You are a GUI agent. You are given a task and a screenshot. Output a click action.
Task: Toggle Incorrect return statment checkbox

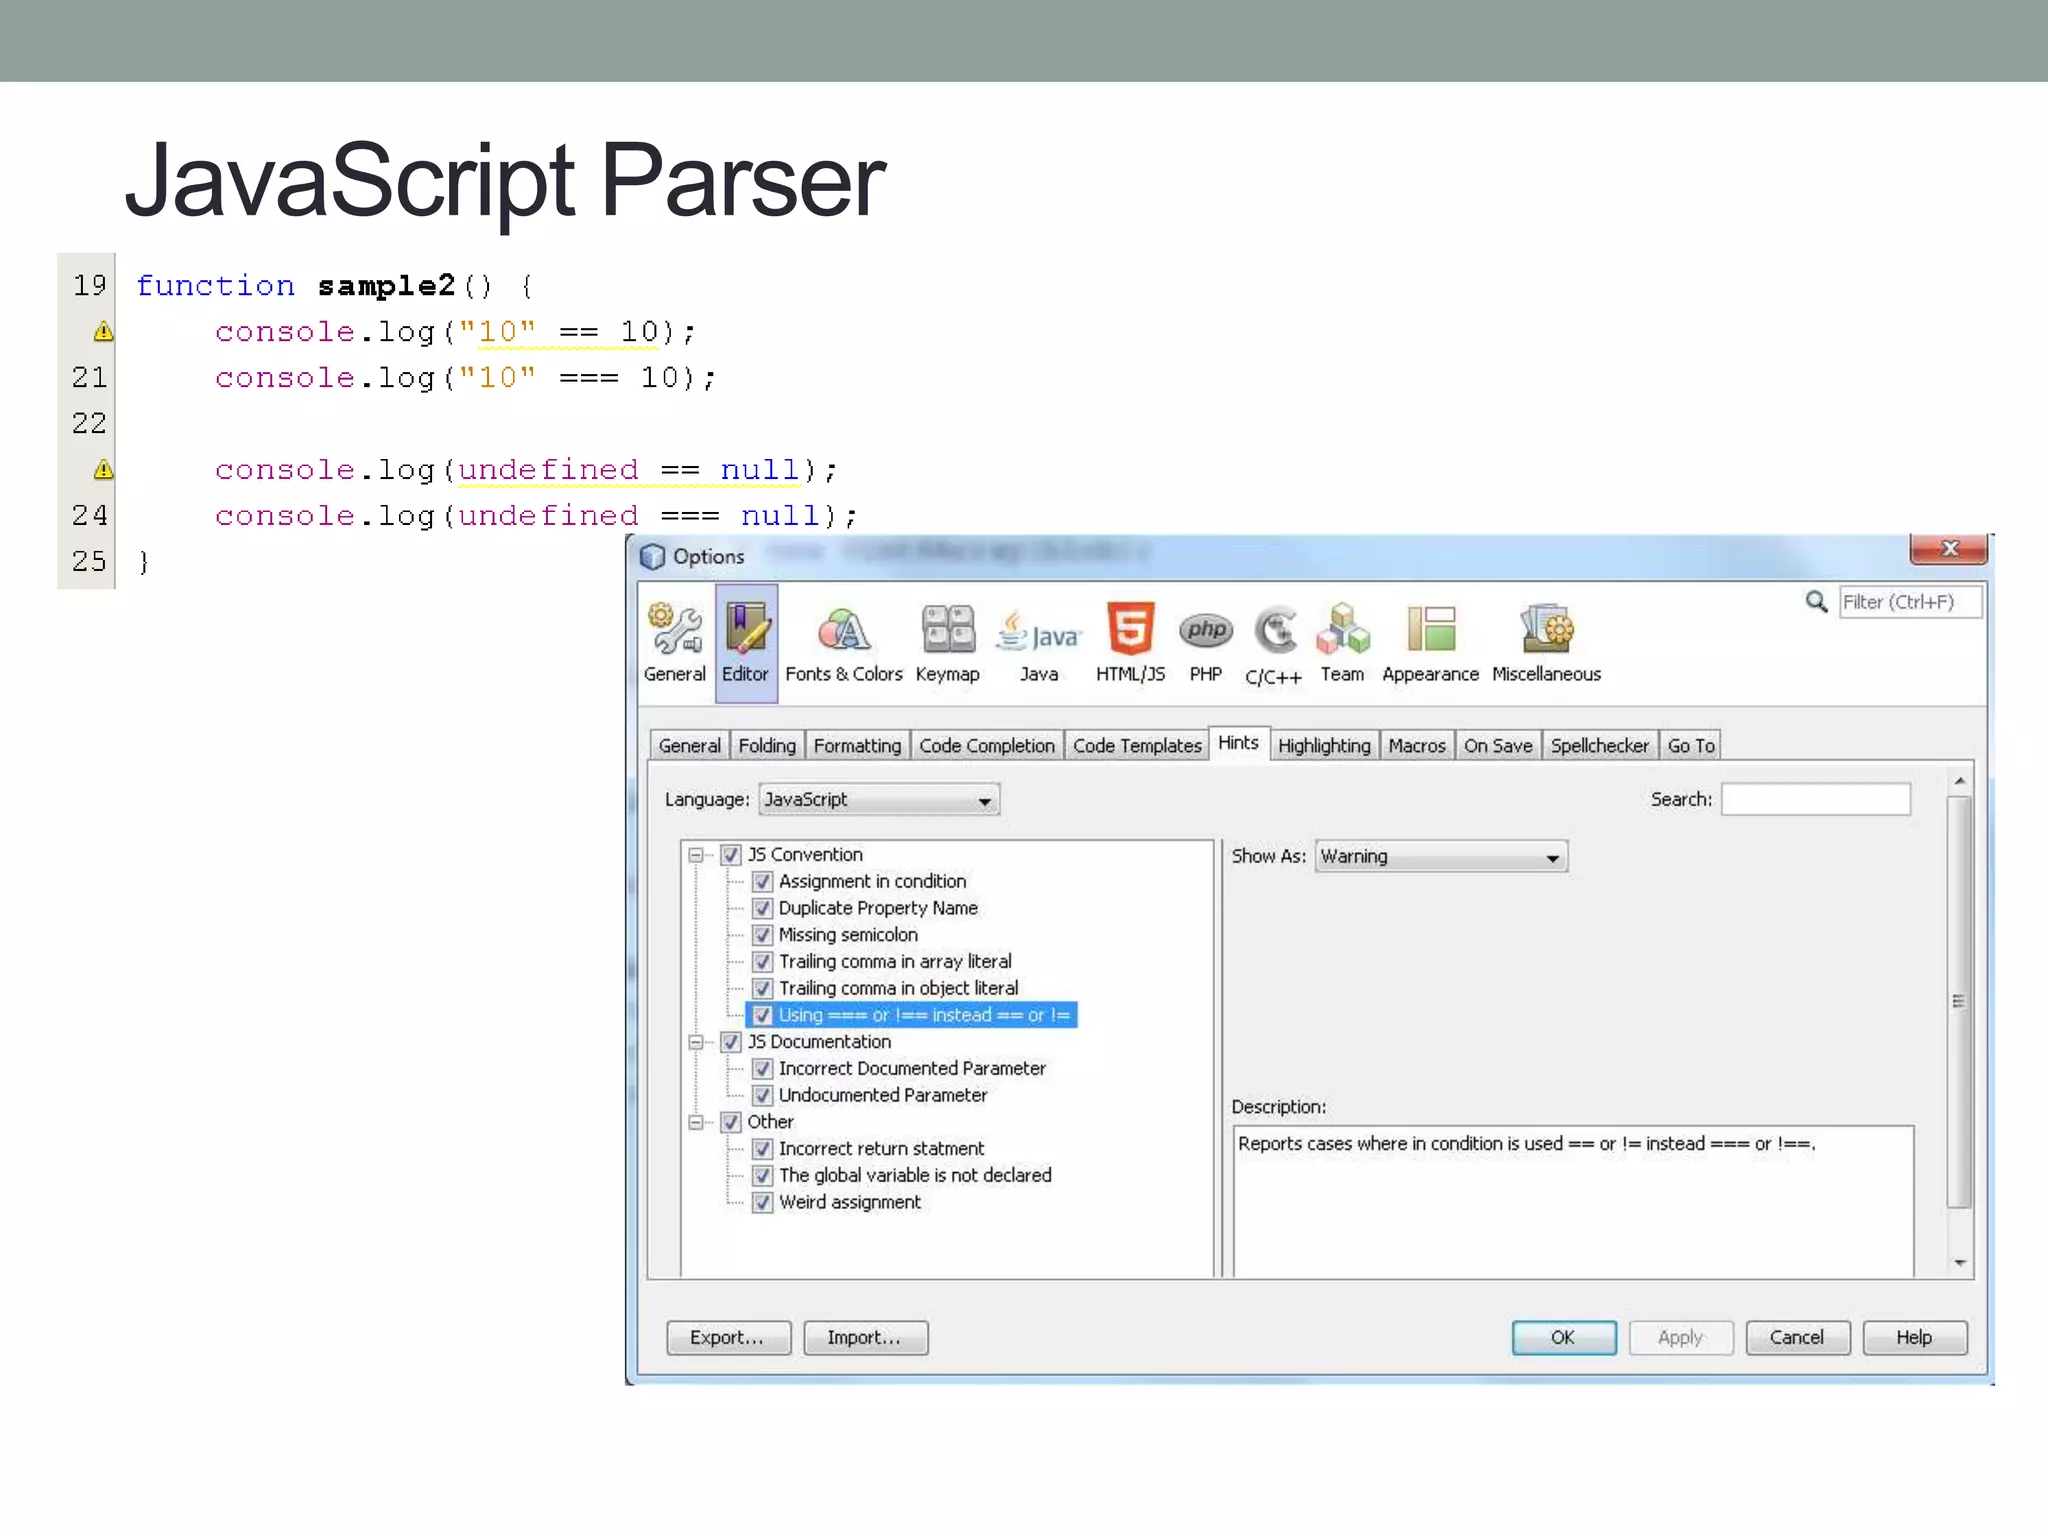pos(762,1148)
